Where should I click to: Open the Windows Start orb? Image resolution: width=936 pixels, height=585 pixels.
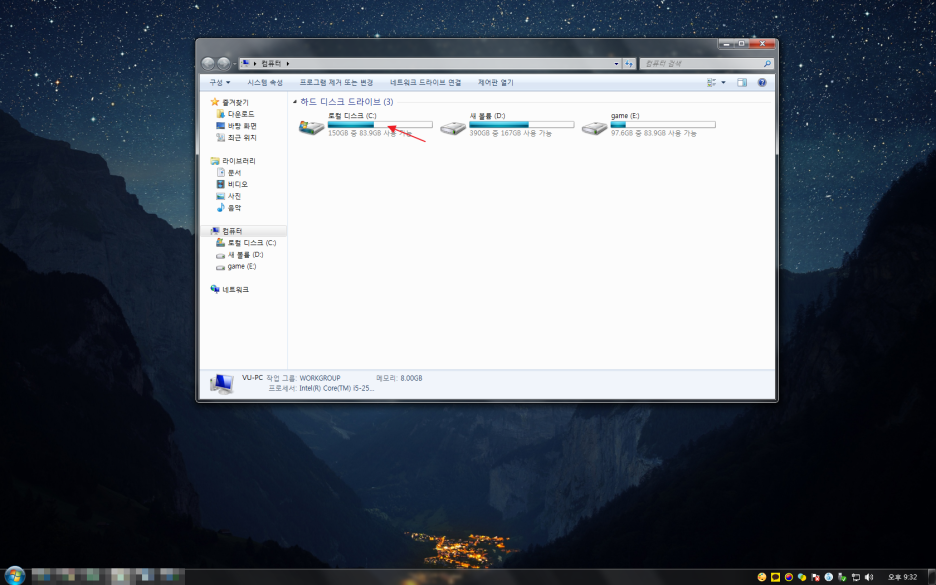coord(14,576)
